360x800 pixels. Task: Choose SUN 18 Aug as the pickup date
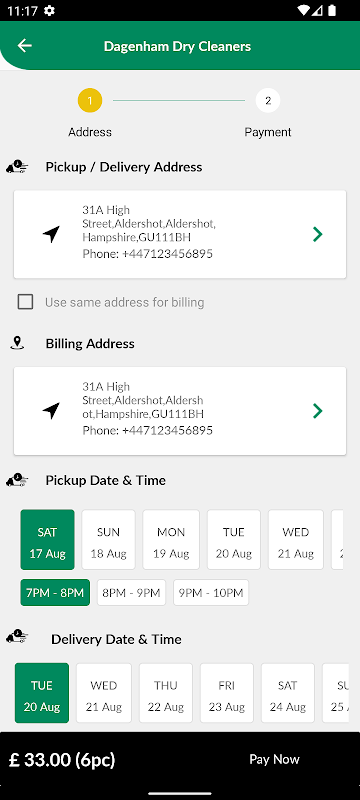tap(109, 540)
